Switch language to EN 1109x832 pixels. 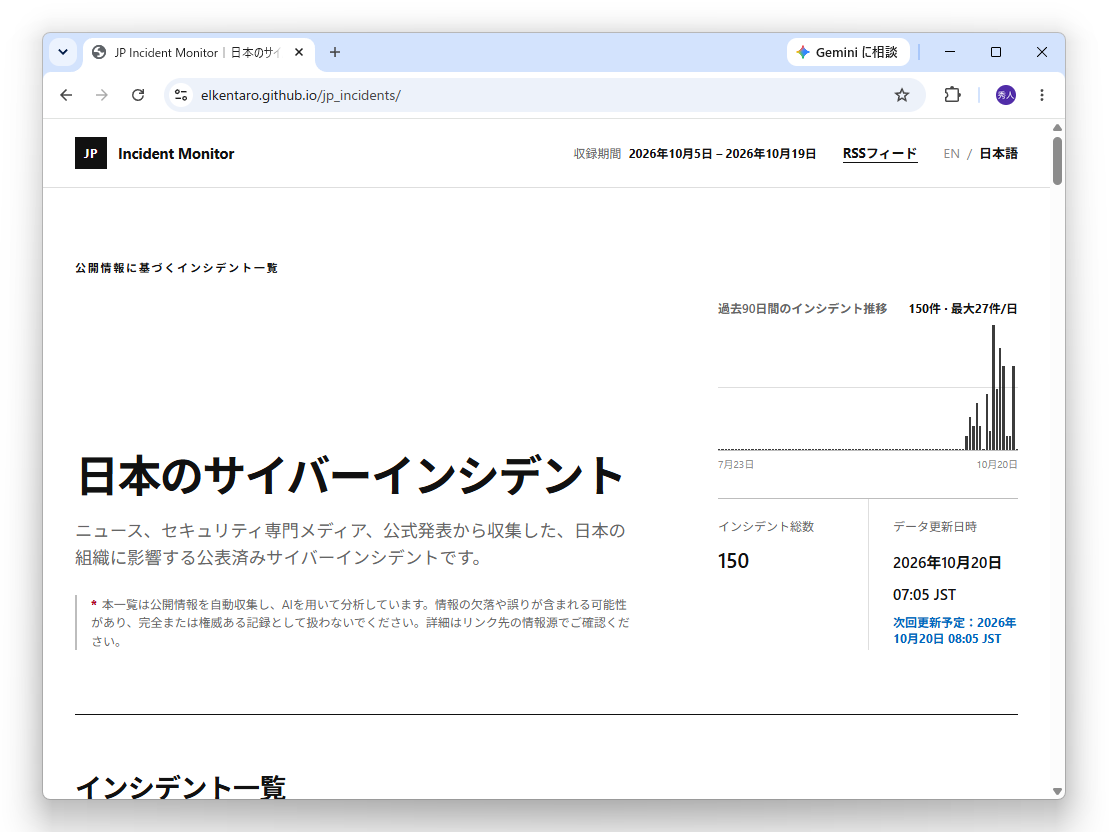[951, 154]
